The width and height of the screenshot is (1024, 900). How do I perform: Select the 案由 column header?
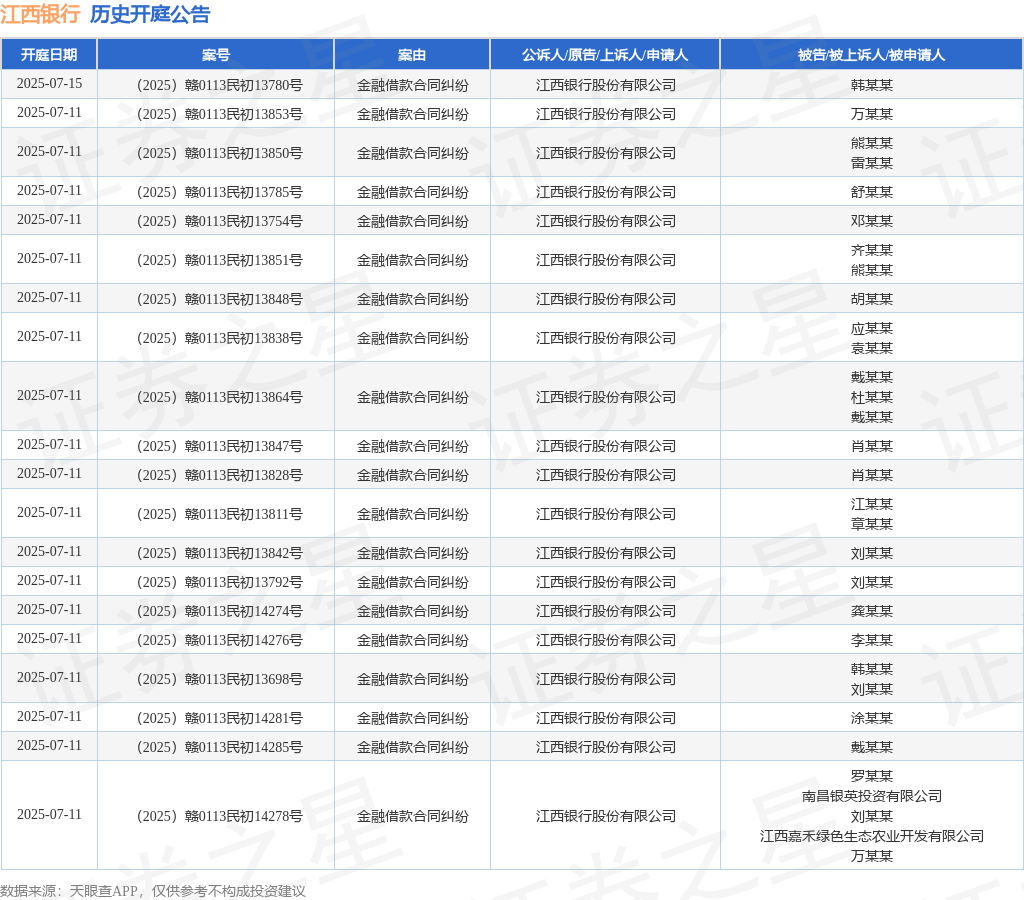coord(412,55)
